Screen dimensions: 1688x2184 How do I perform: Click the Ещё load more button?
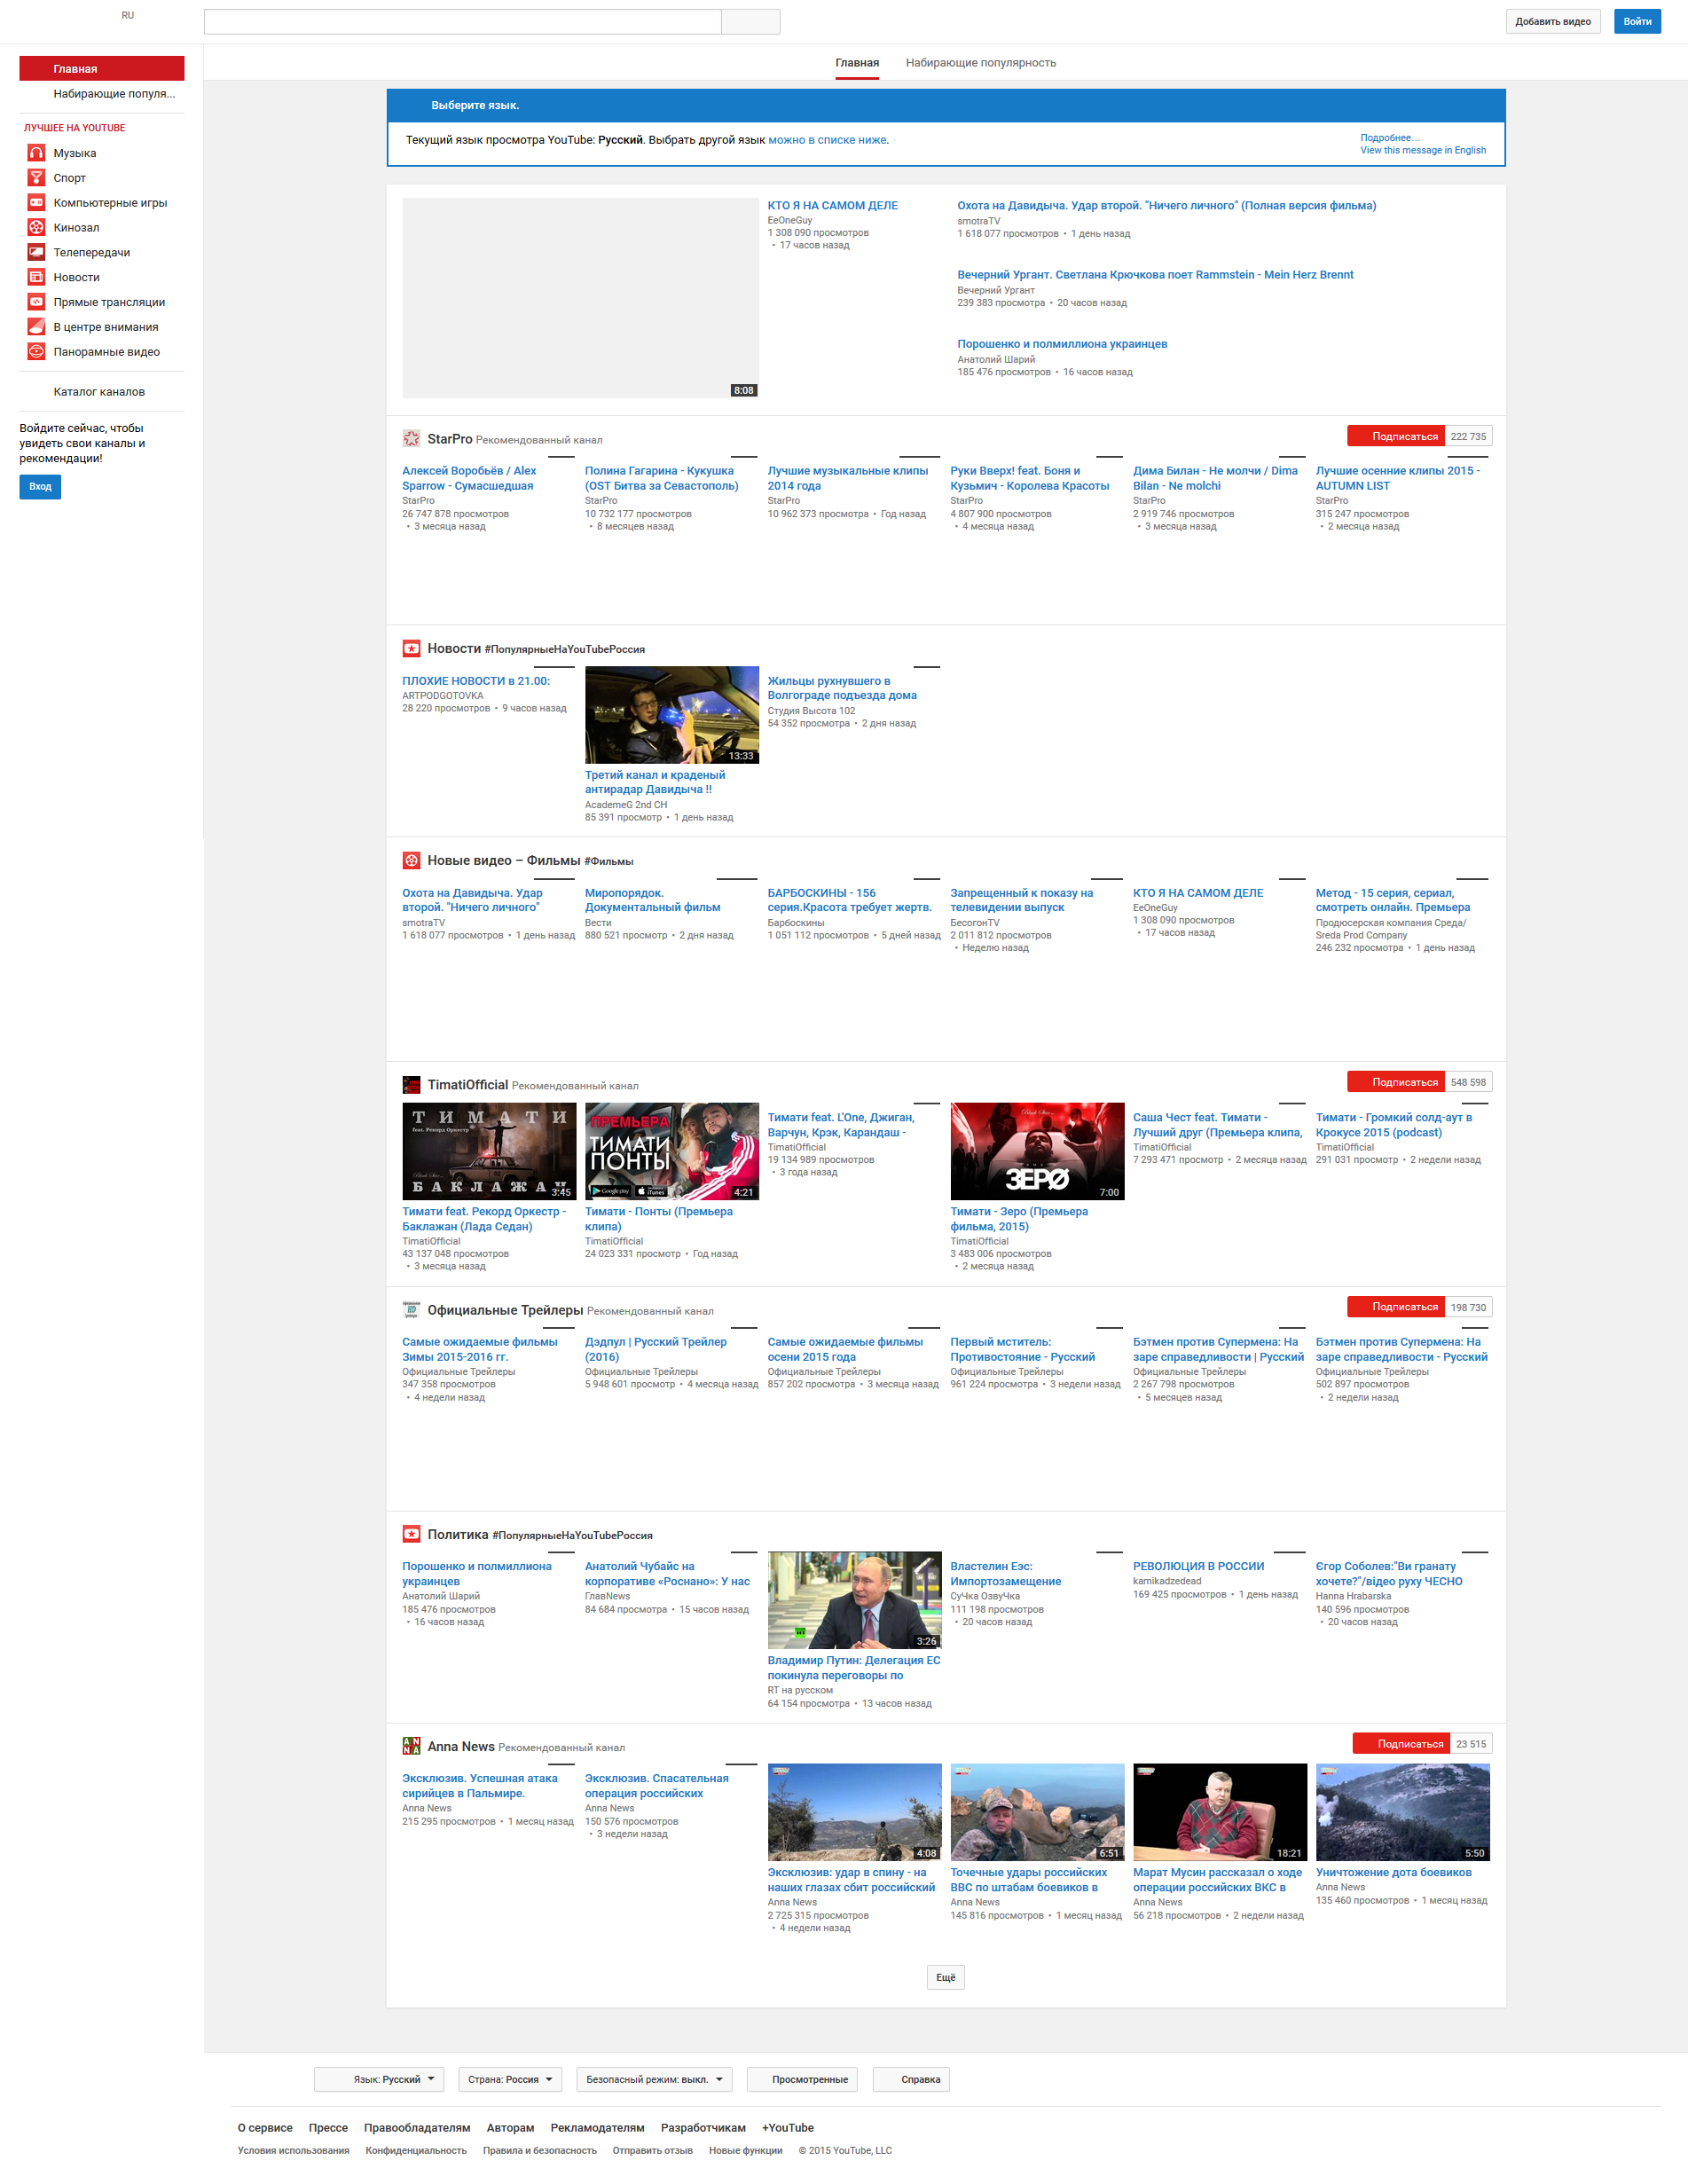tap(946, 1977)
